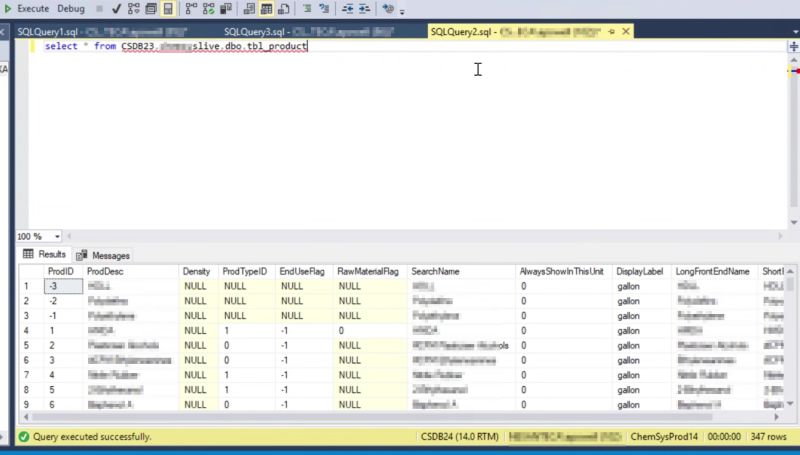This screenshot has height=455, width=800.
Task: Switch output to Results to File
Action: tap(284, 9)
